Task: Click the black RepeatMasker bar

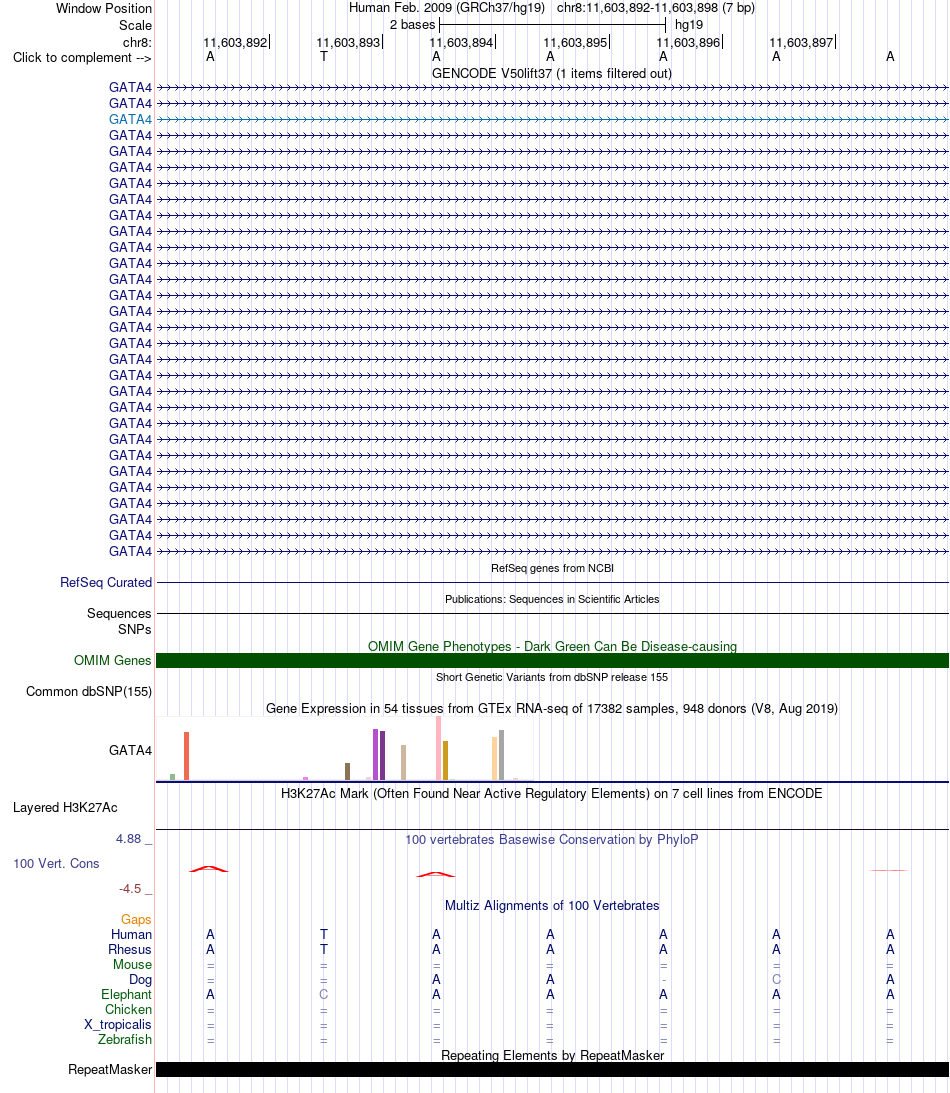Action: (x=552, y=1069)
